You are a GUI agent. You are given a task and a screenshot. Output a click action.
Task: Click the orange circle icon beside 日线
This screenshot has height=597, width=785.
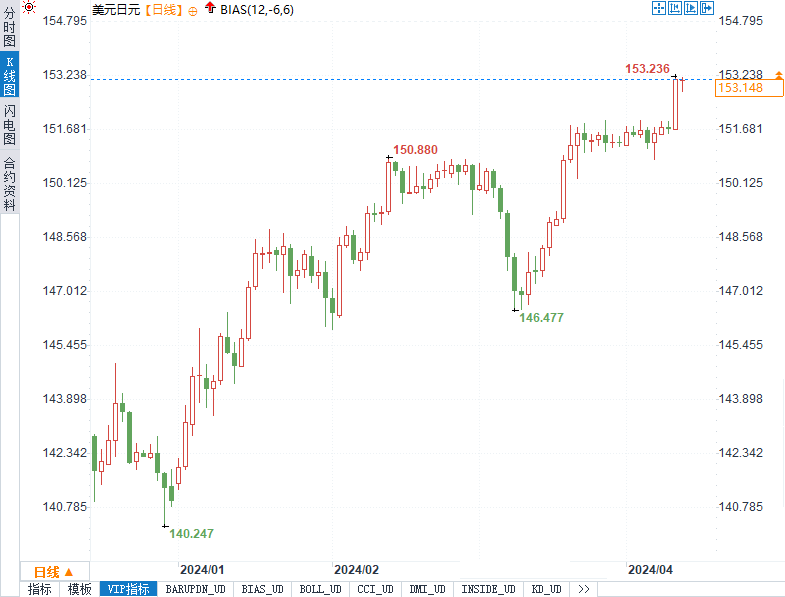tap(191, 9)
